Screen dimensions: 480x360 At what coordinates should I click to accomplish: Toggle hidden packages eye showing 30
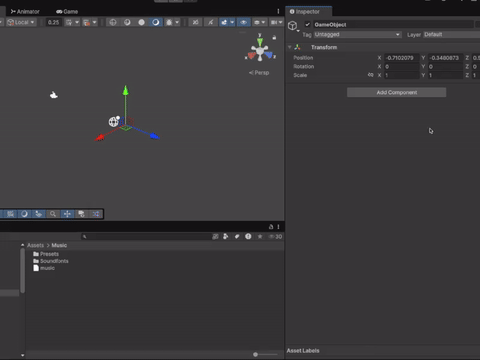(276, 236)
